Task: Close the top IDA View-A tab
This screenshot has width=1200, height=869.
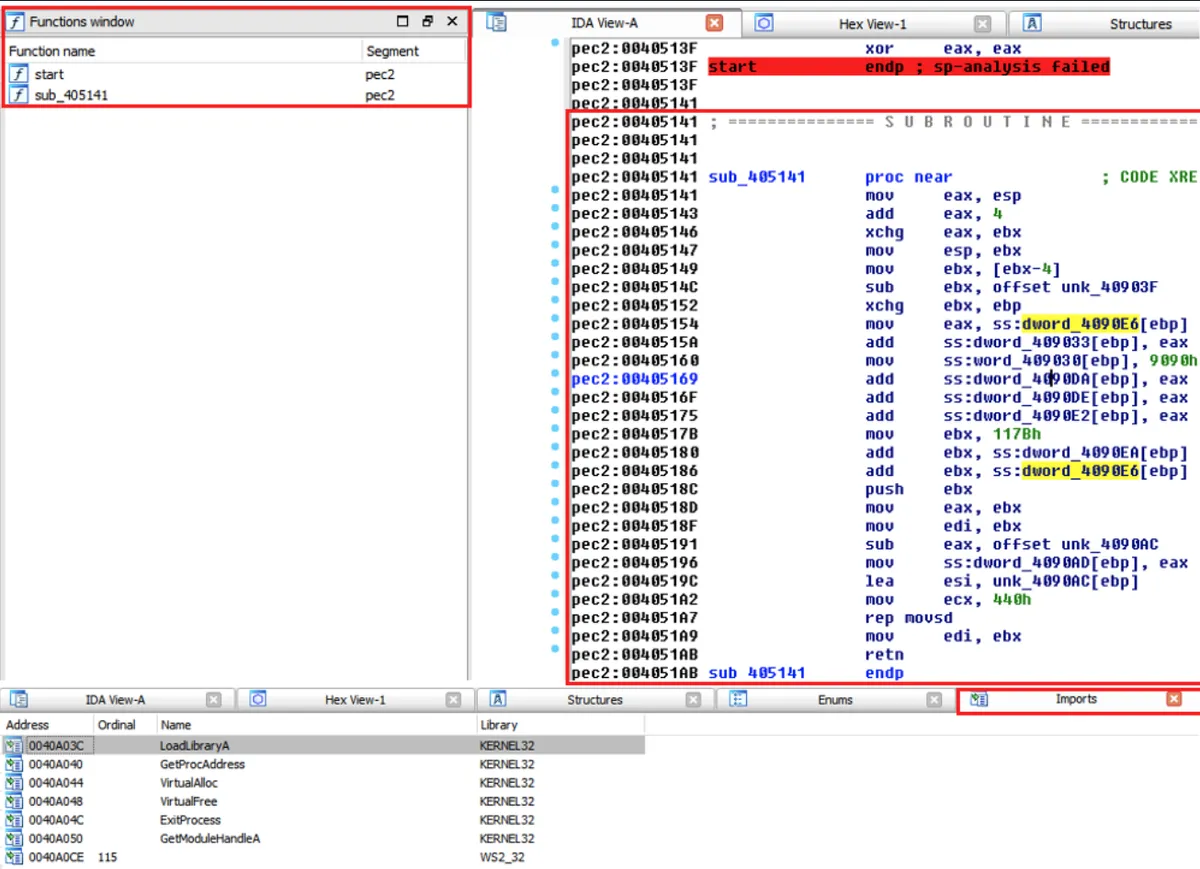Action: click(714, 23)
